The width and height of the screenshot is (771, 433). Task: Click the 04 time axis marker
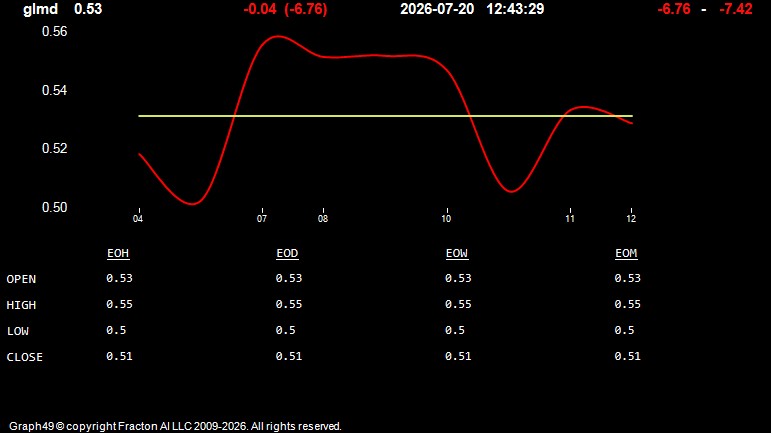tap(138, 218)
